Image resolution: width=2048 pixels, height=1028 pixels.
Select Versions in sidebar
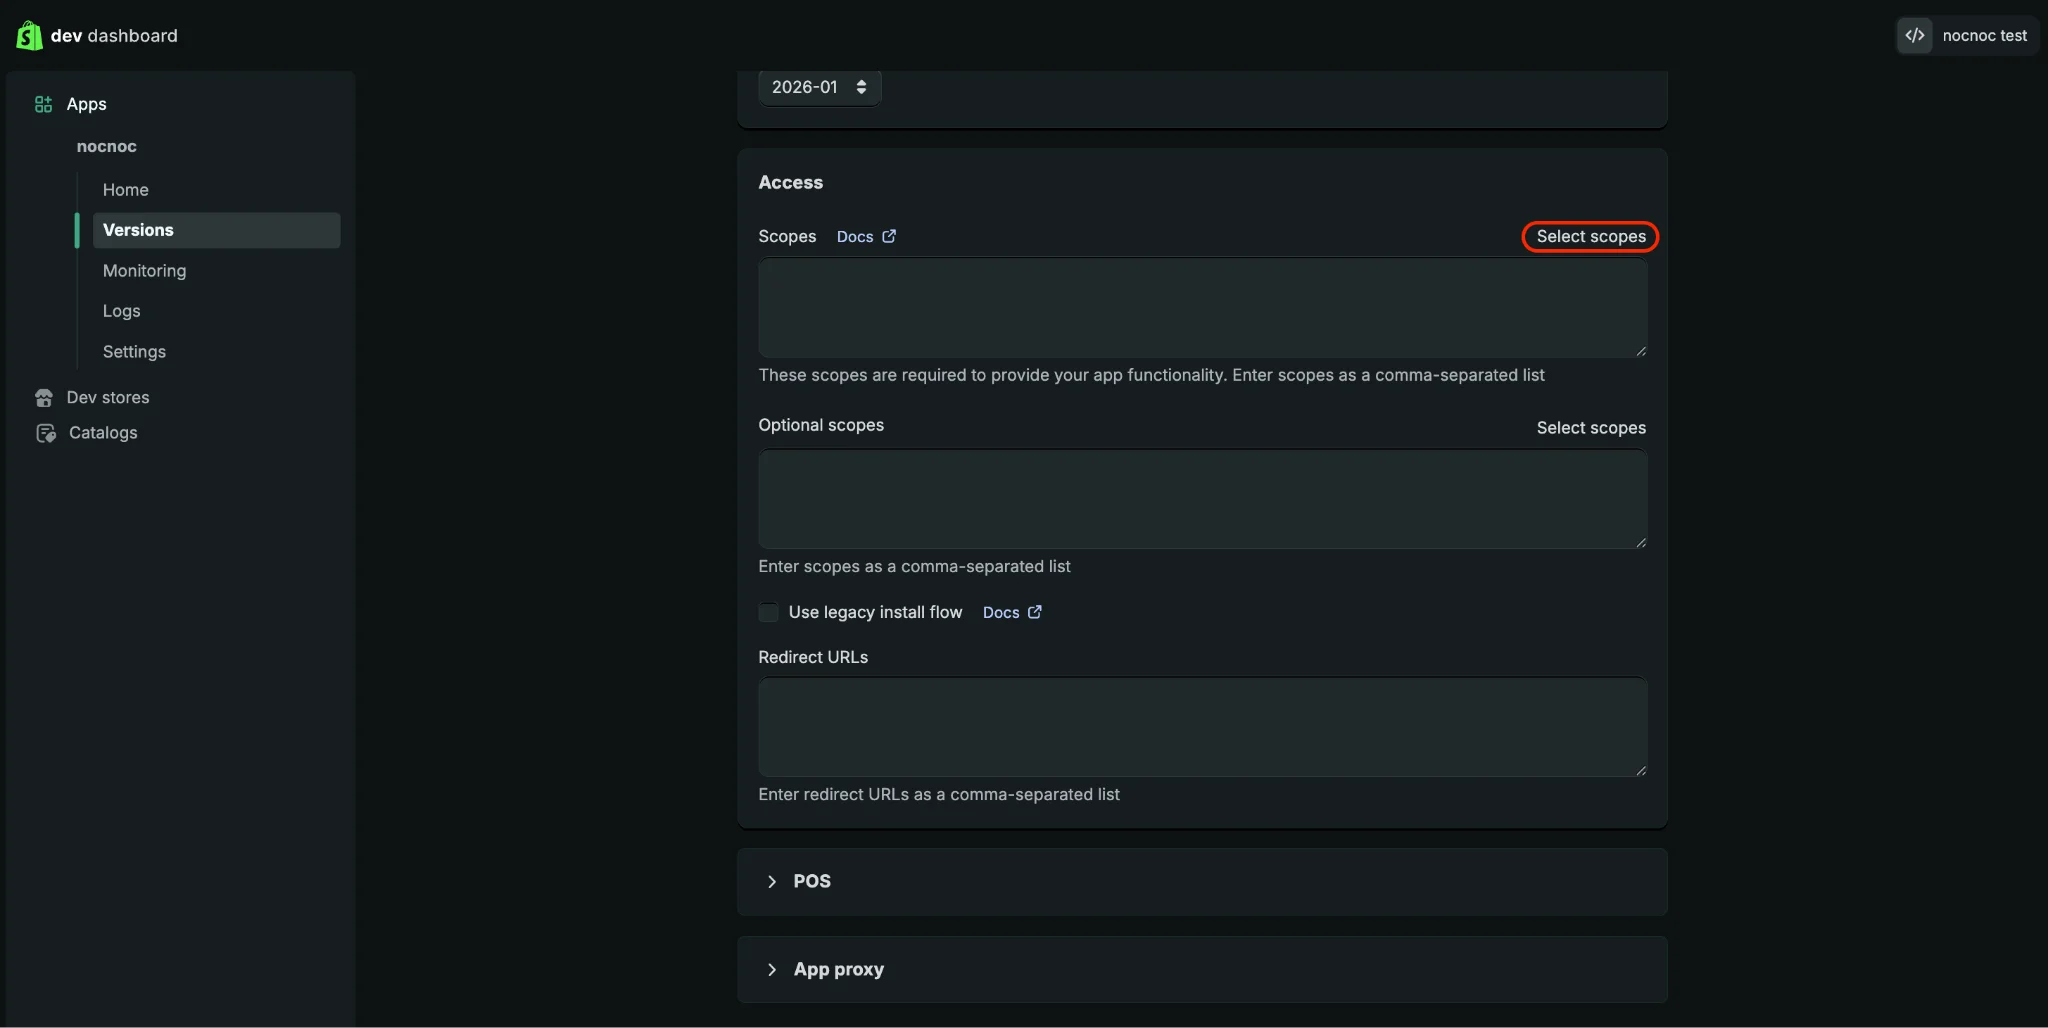(x=216, y=230)
